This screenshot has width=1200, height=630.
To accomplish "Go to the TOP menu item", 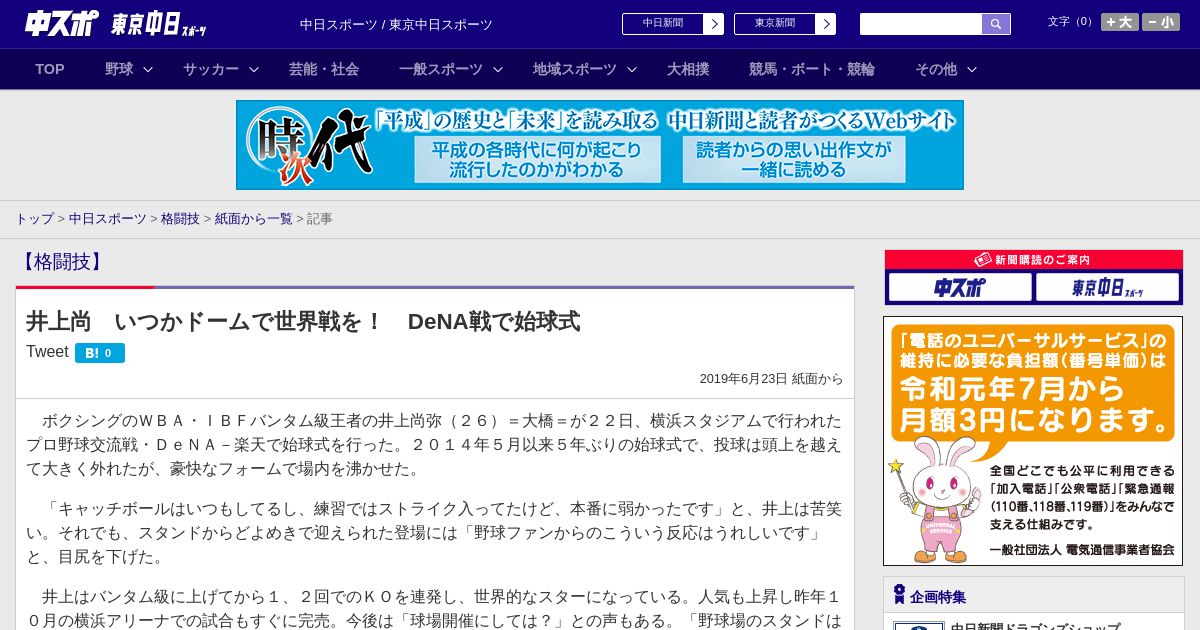I will 50,69.
